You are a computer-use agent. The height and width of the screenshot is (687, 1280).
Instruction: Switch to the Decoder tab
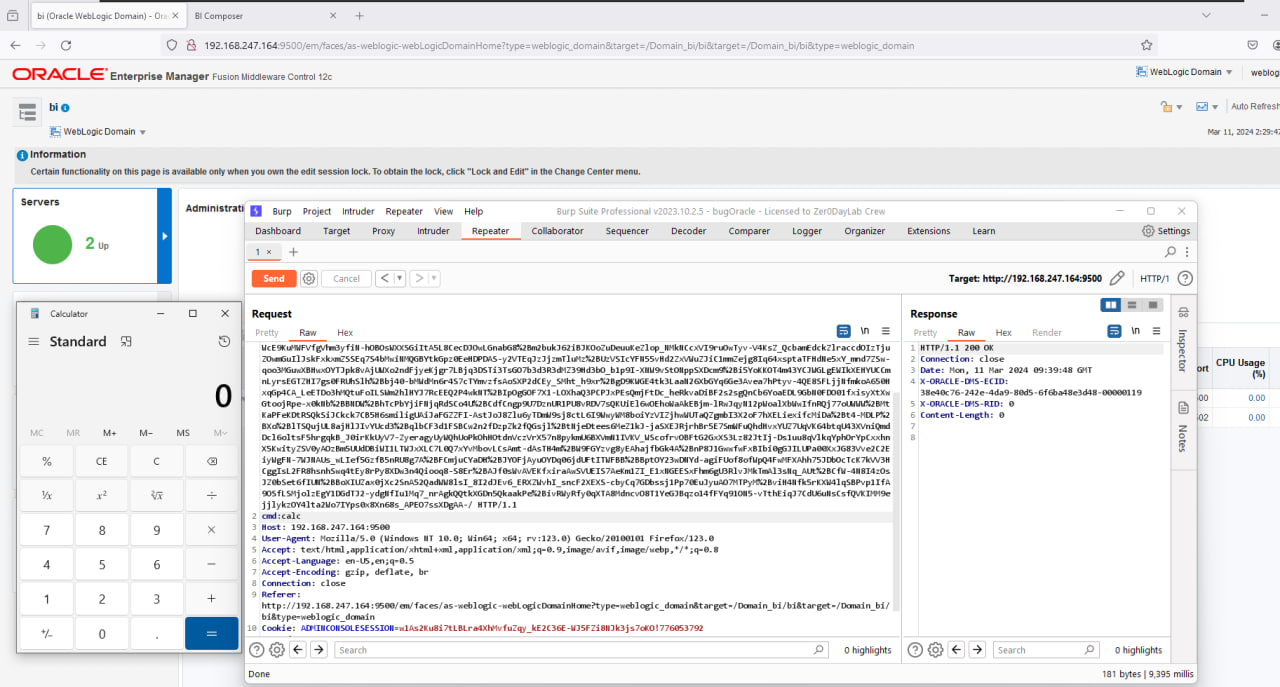[688, 231]
